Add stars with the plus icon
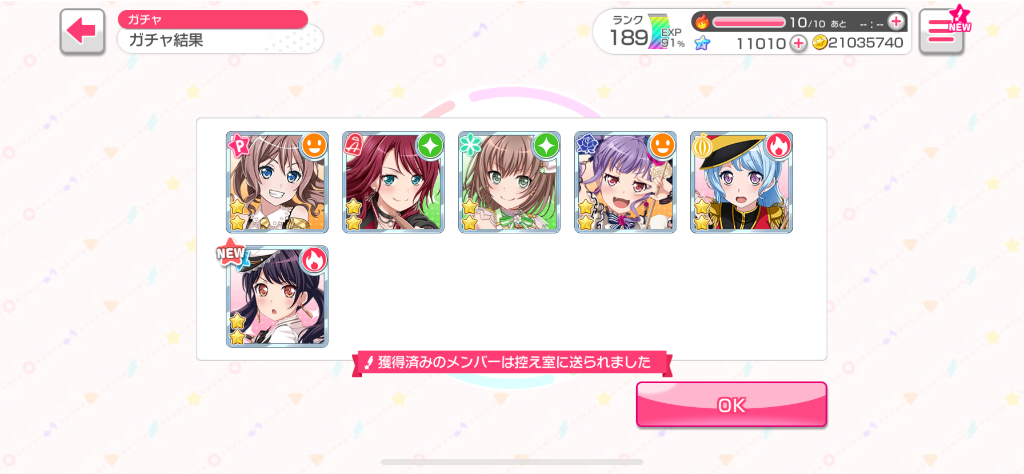 coord(798,43)
